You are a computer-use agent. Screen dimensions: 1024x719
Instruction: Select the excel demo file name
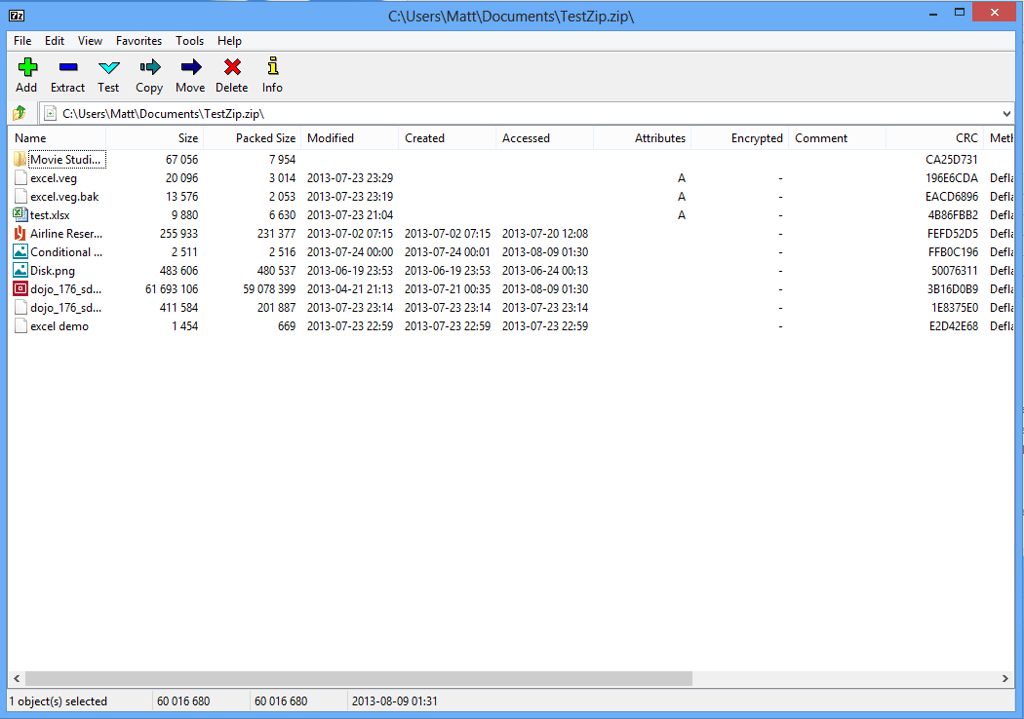click(x=59, y=326)
